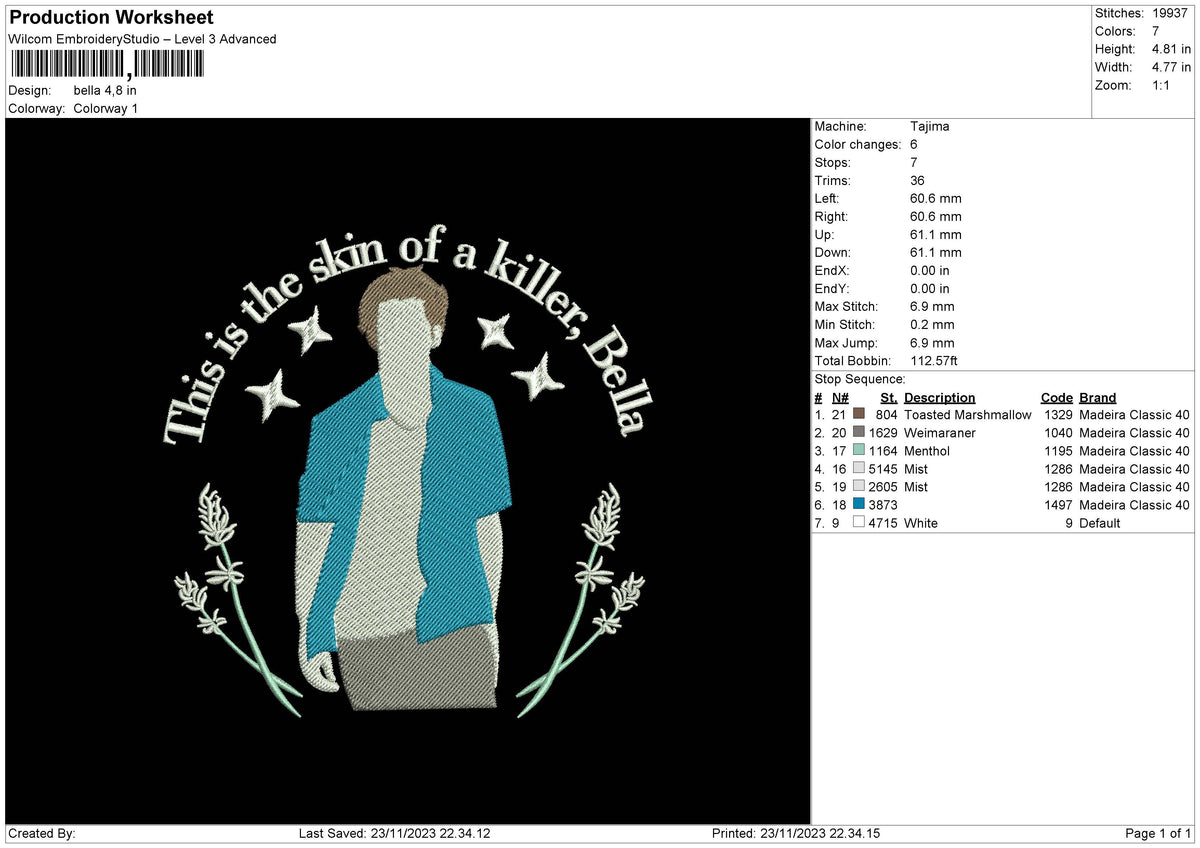Screen dimensions: 1200x848
Task: Select the 'Menthol' description
Action: tap(927, 451)
